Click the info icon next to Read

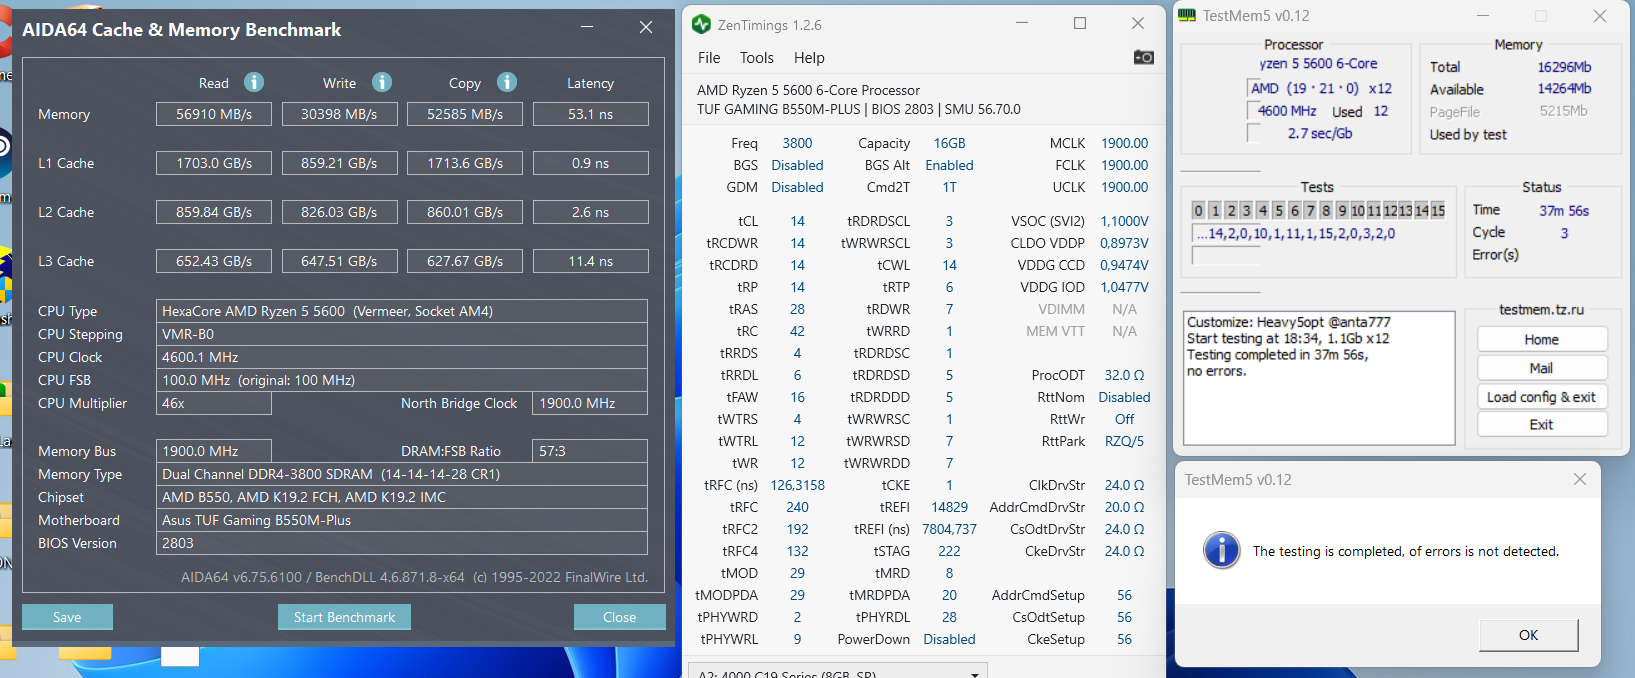pos(254,82)
